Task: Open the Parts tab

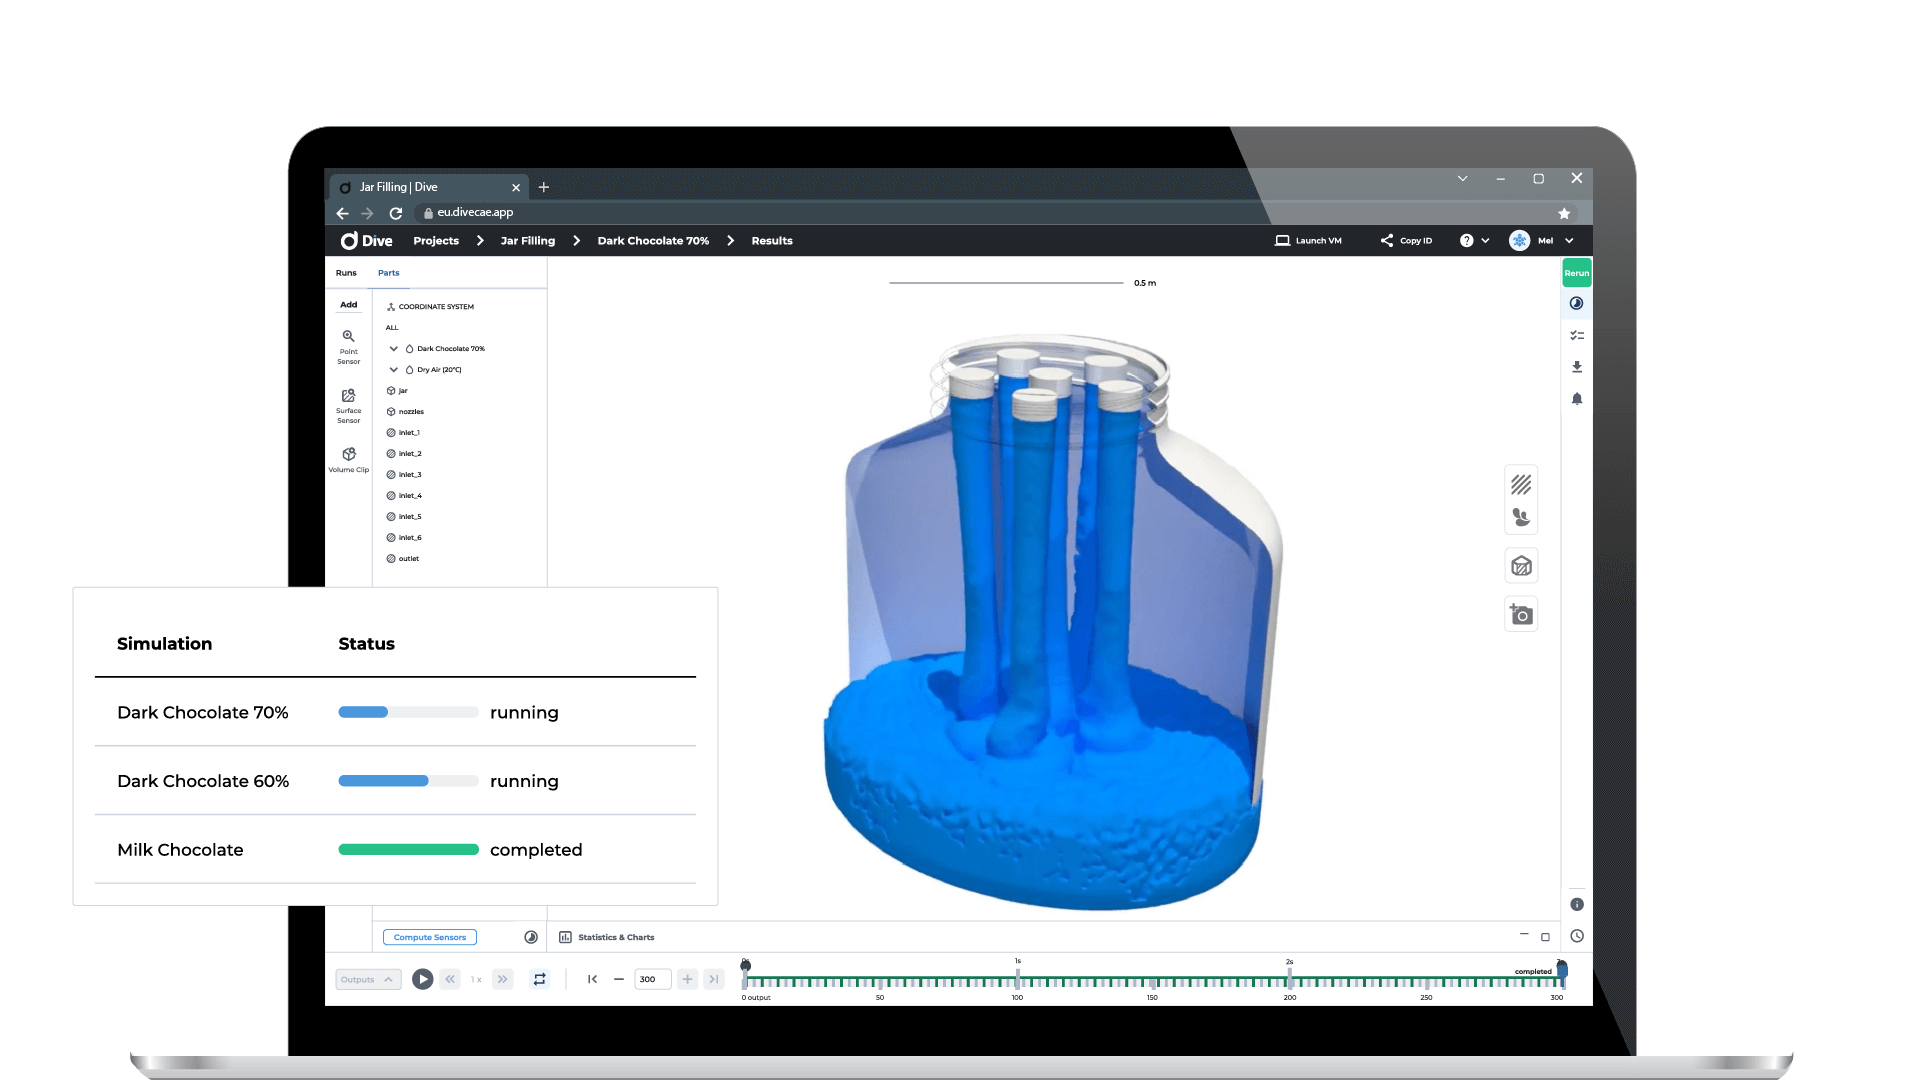Action: 388,273
